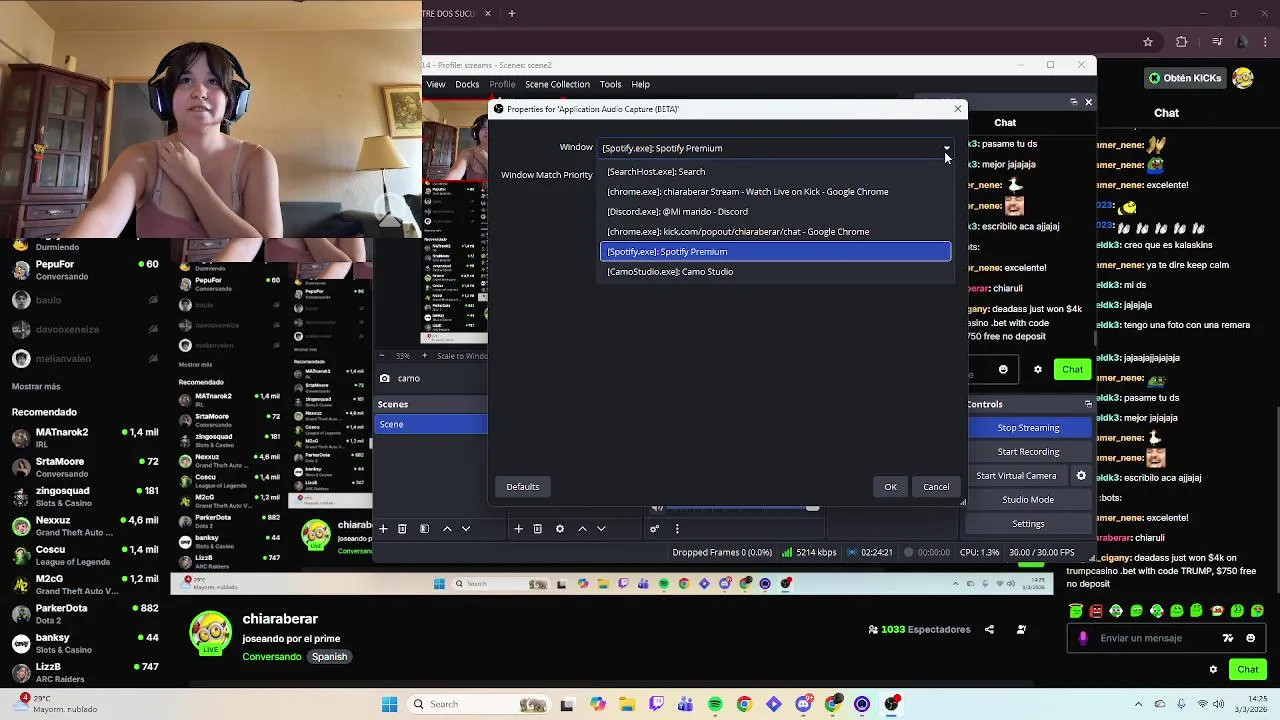The width and height of the screenshot is (1280, 720).
Task: Move source up in Sources toolbar
Action: point(582,529)
